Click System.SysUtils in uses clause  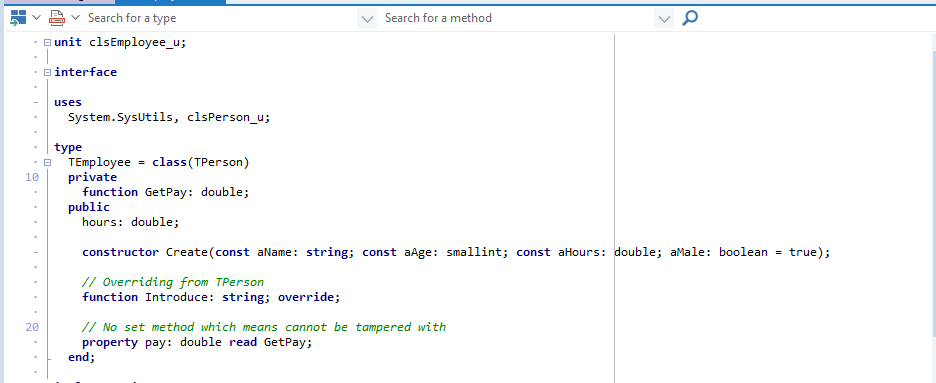(121, 117)
